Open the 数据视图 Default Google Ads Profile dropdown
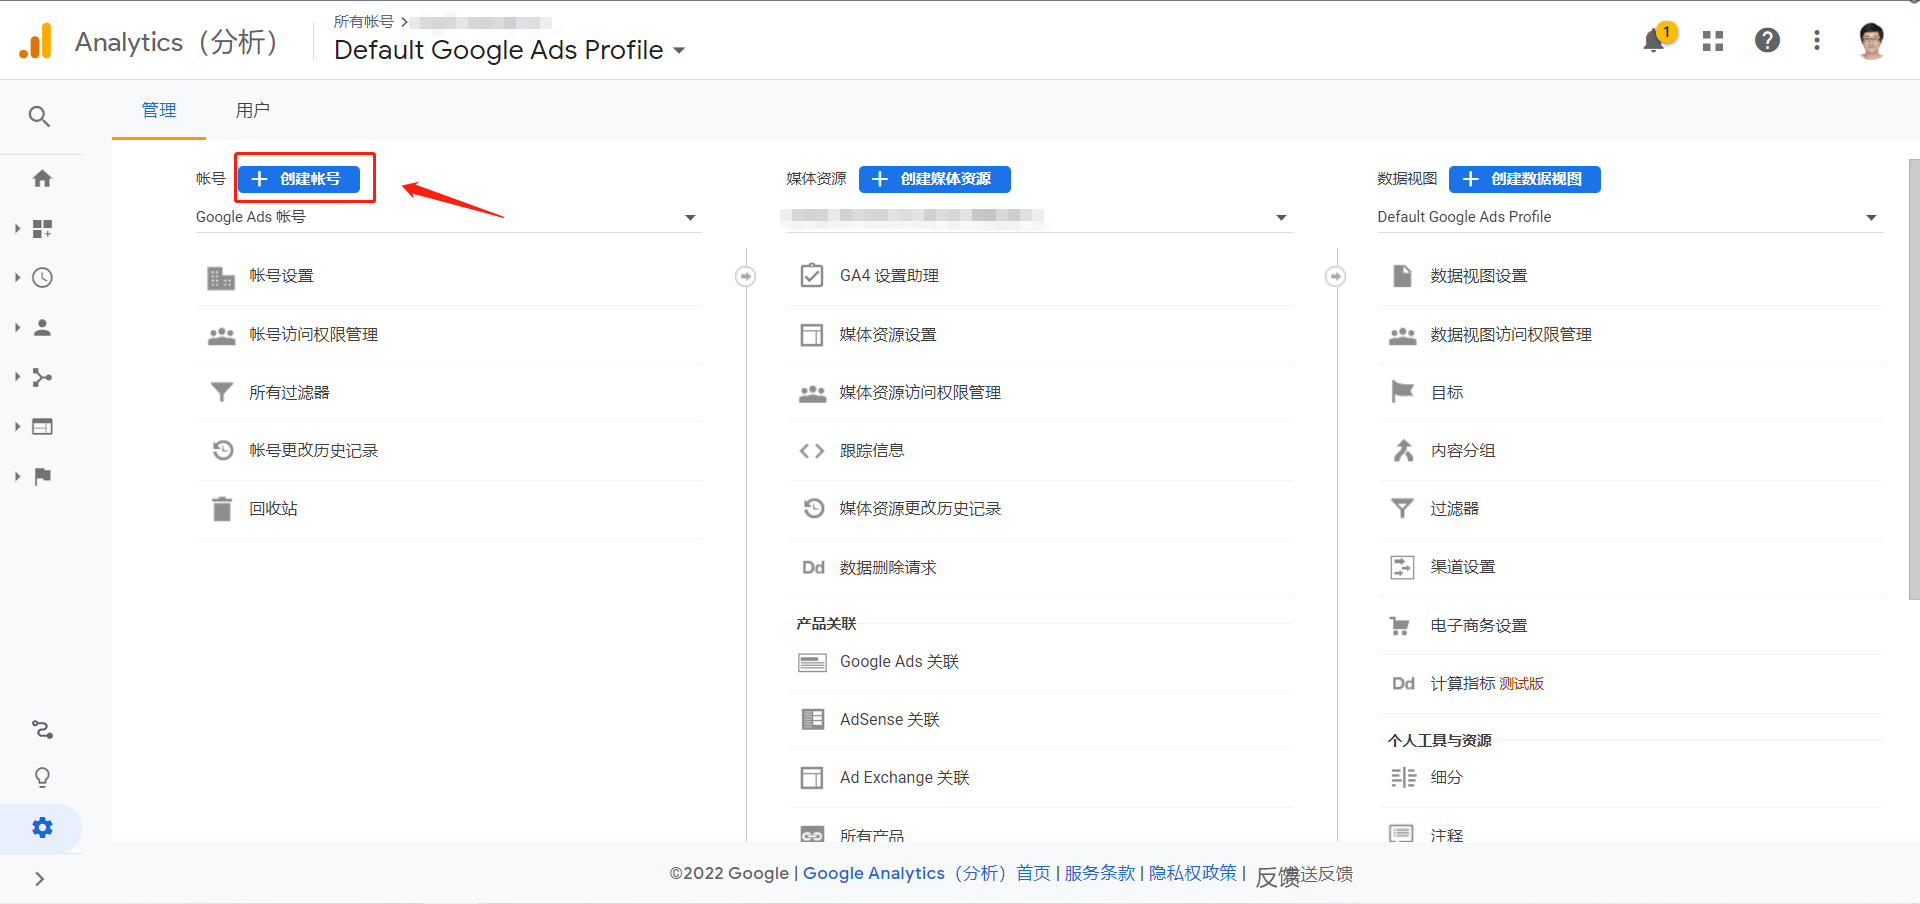 pos(1630,217)
